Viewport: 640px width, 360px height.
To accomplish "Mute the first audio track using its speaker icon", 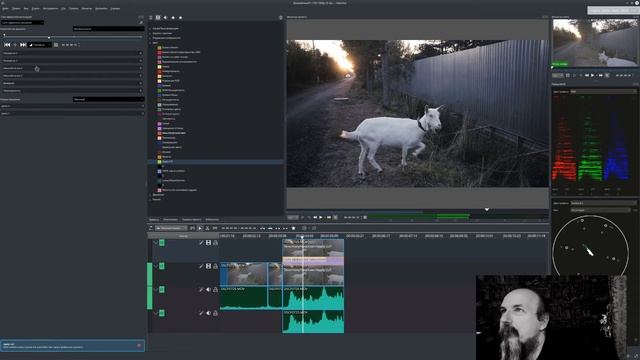I will (x=208, y=289).
